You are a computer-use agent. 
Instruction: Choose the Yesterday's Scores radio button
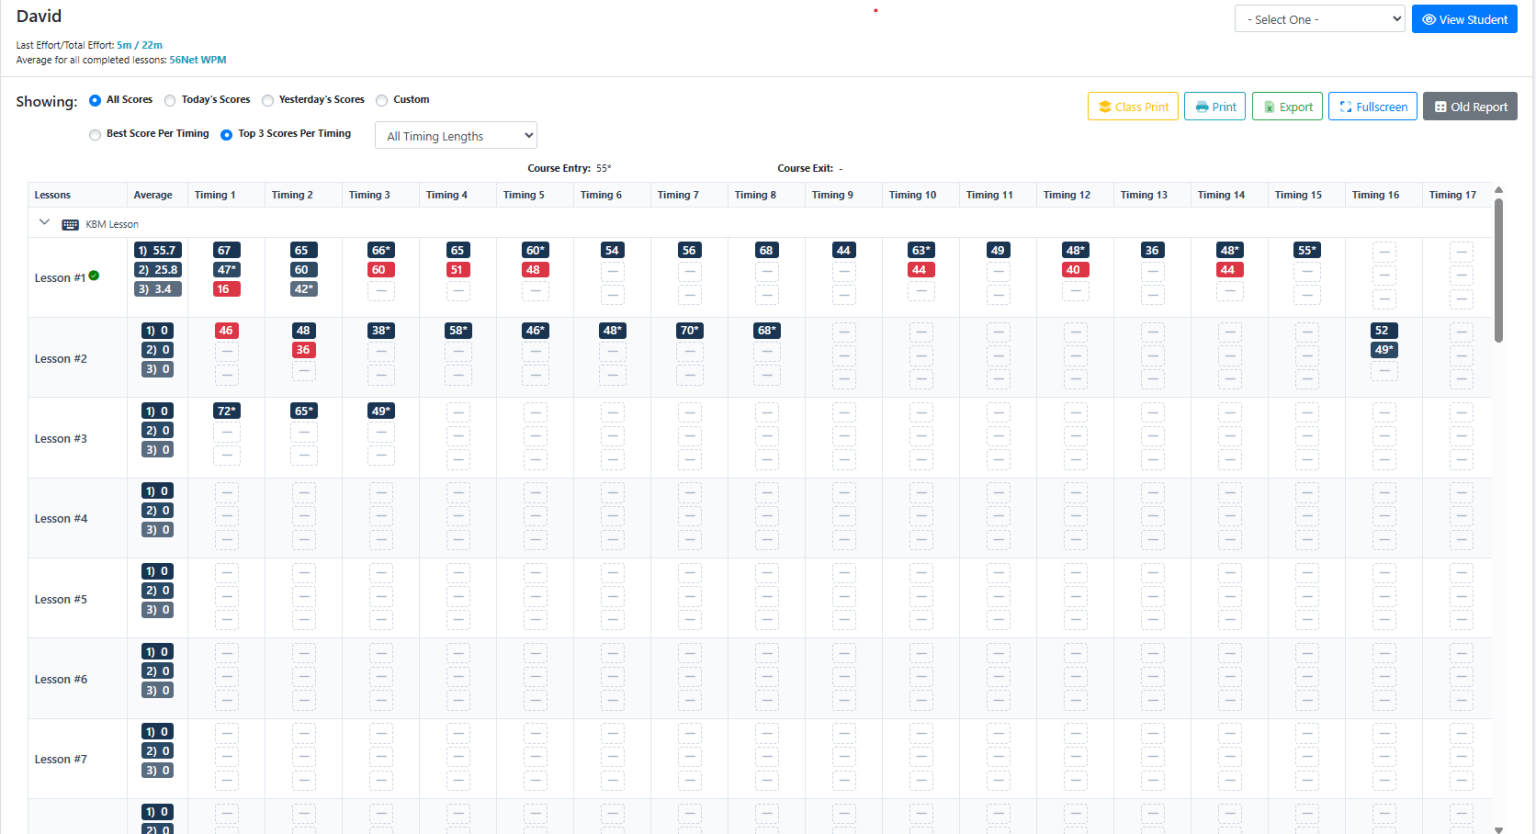pyautogui.click(x=268, y=100)
